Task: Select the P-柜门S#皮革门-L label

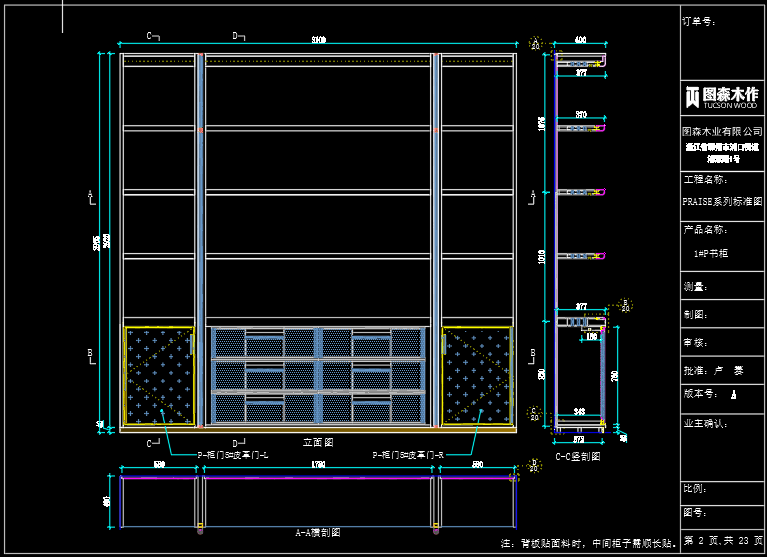Action: click(x=232, y=455)
